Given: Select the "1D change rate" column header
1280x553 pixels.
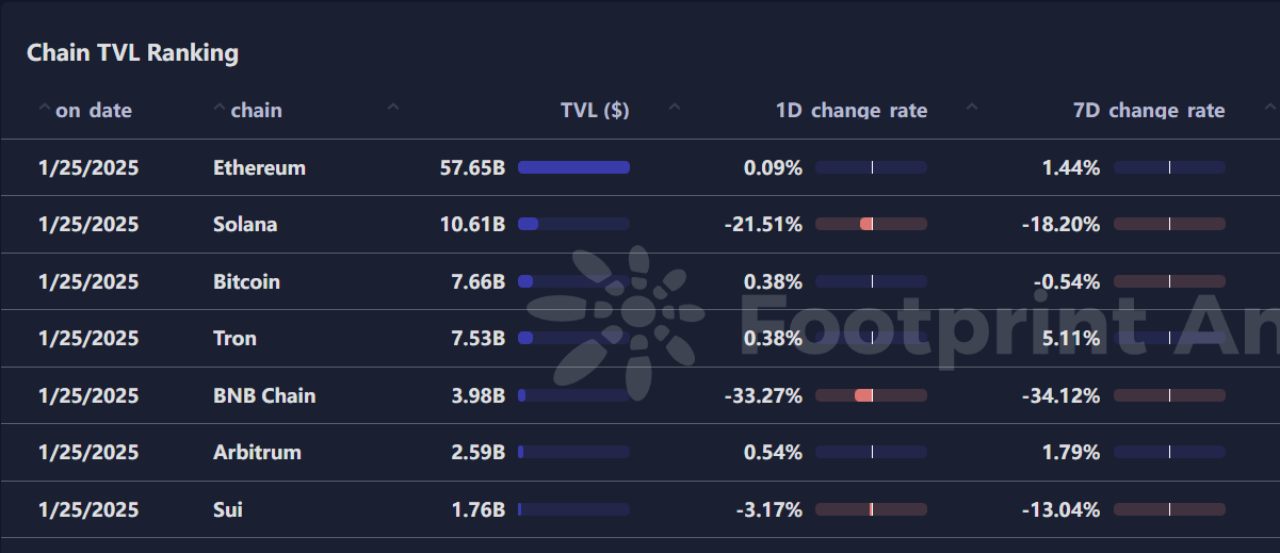Looking at the screenshot, I should pyautogui.click(x=851, y=110).
